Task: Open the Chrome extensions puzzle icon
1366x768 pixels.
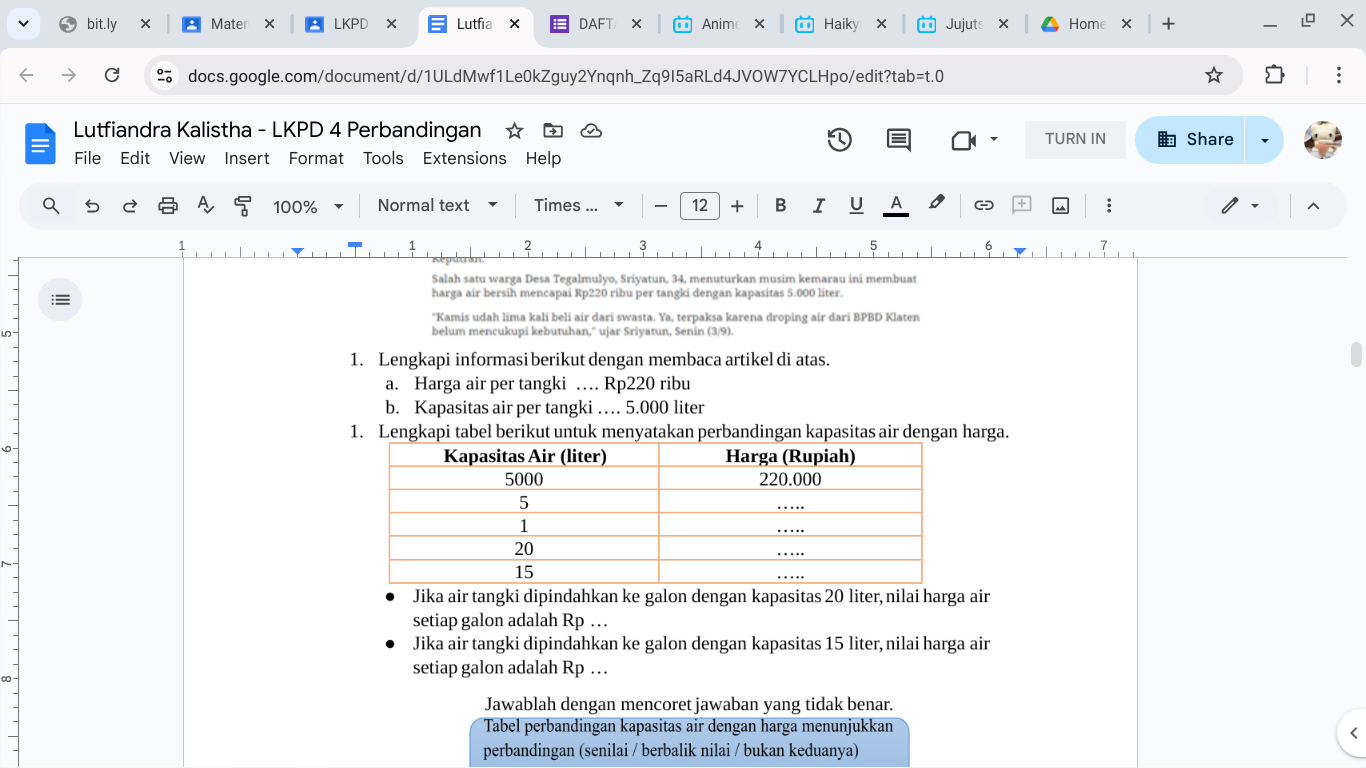Action: coord(1275,75)
